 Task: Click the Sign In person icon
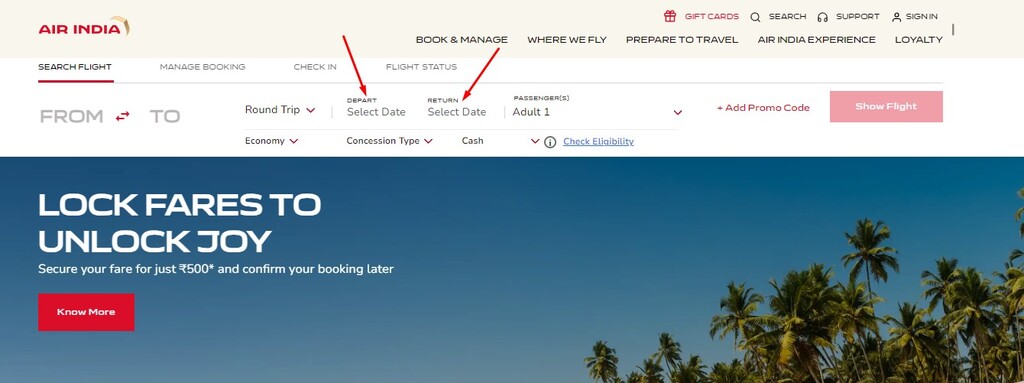tap(897, 17)
